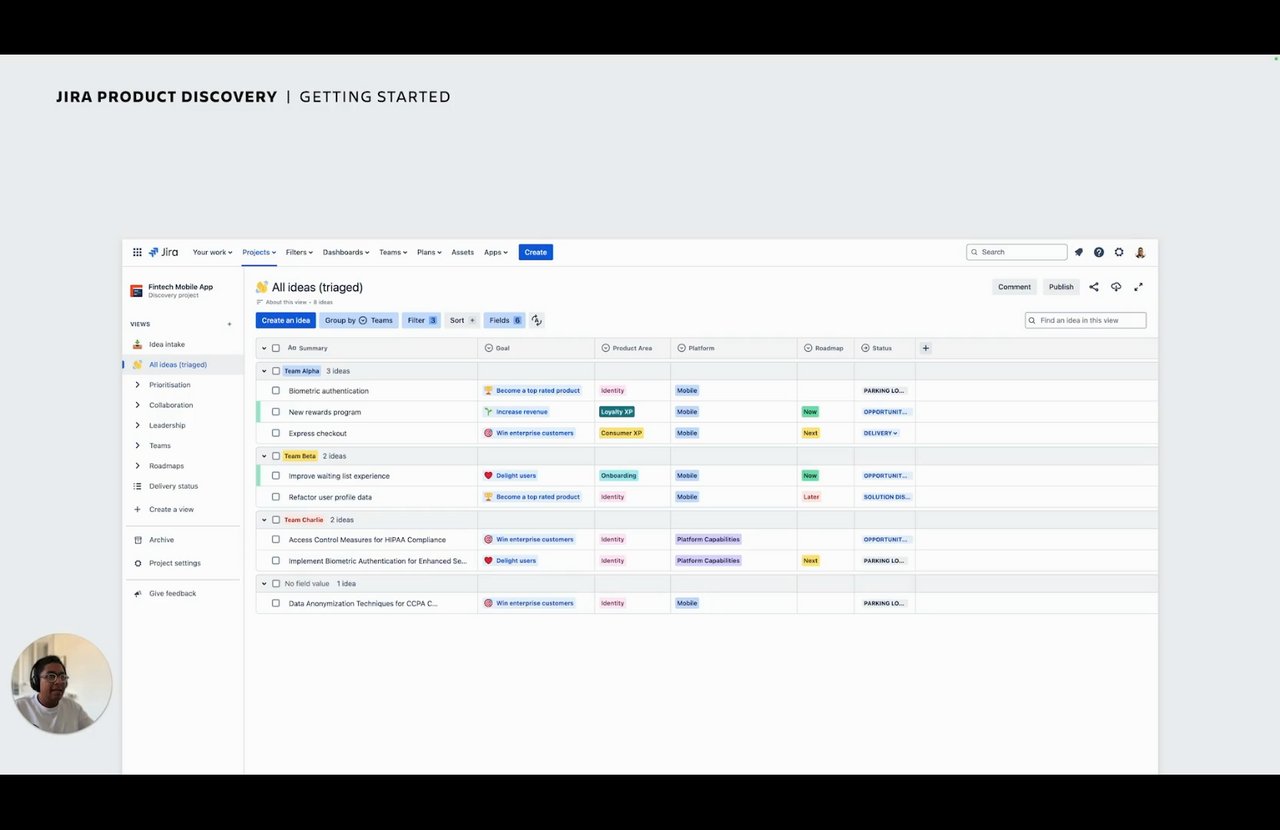
Task: Expand the Leadership views folder
Action: 137,425
